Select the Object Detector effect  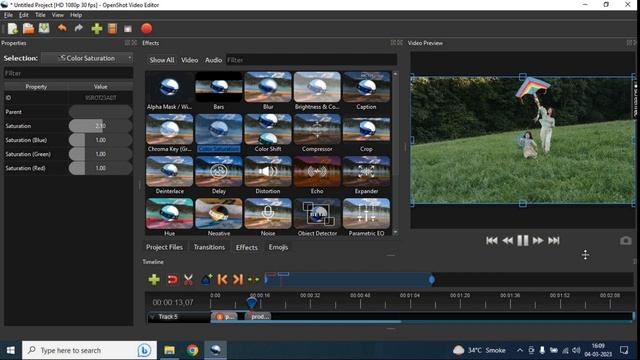(x=317, y=217)
